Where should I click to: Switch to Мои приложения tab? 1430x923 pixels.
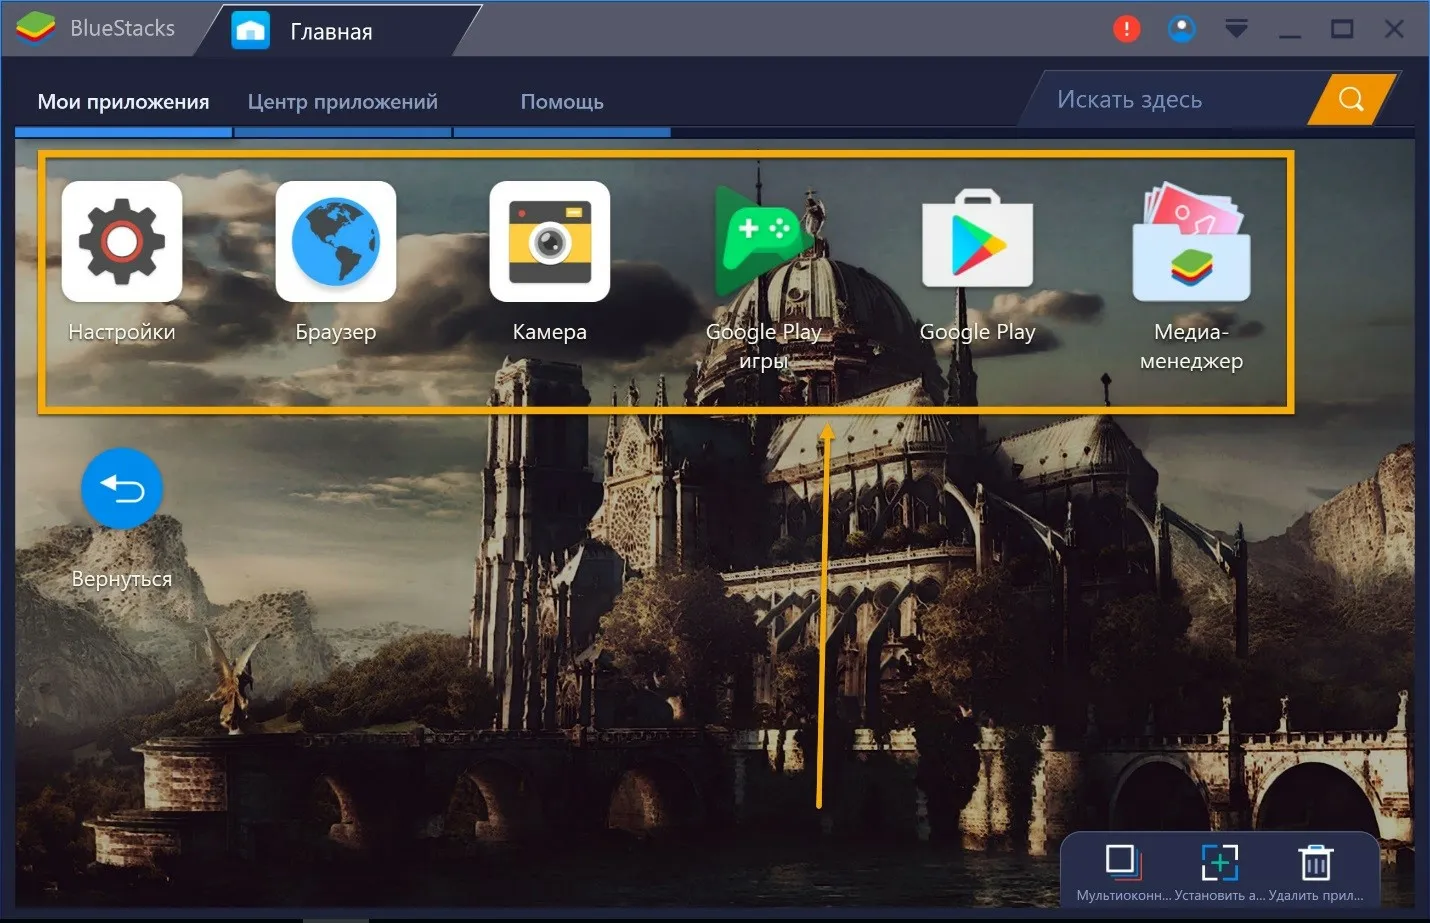click(x=123, y=102)
